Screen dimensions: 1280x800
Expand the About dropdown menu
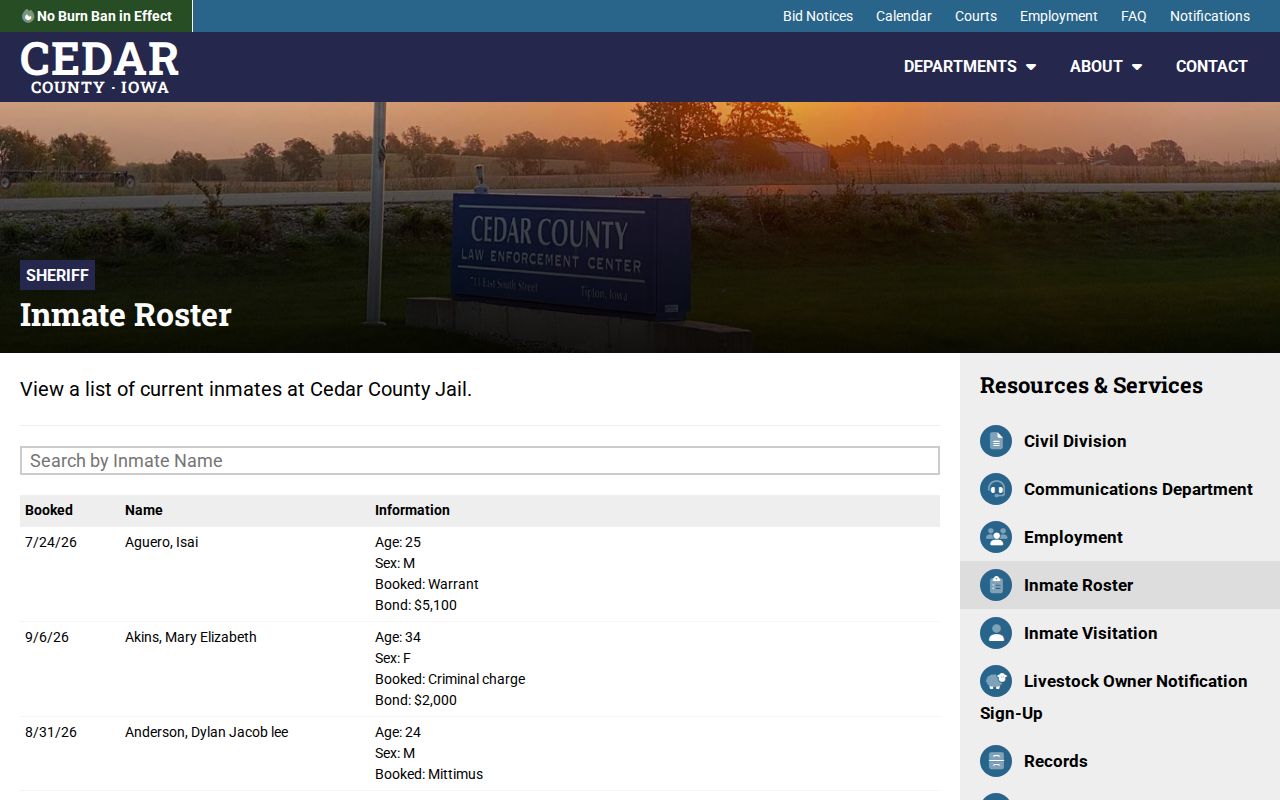[x=1106, y=66]
